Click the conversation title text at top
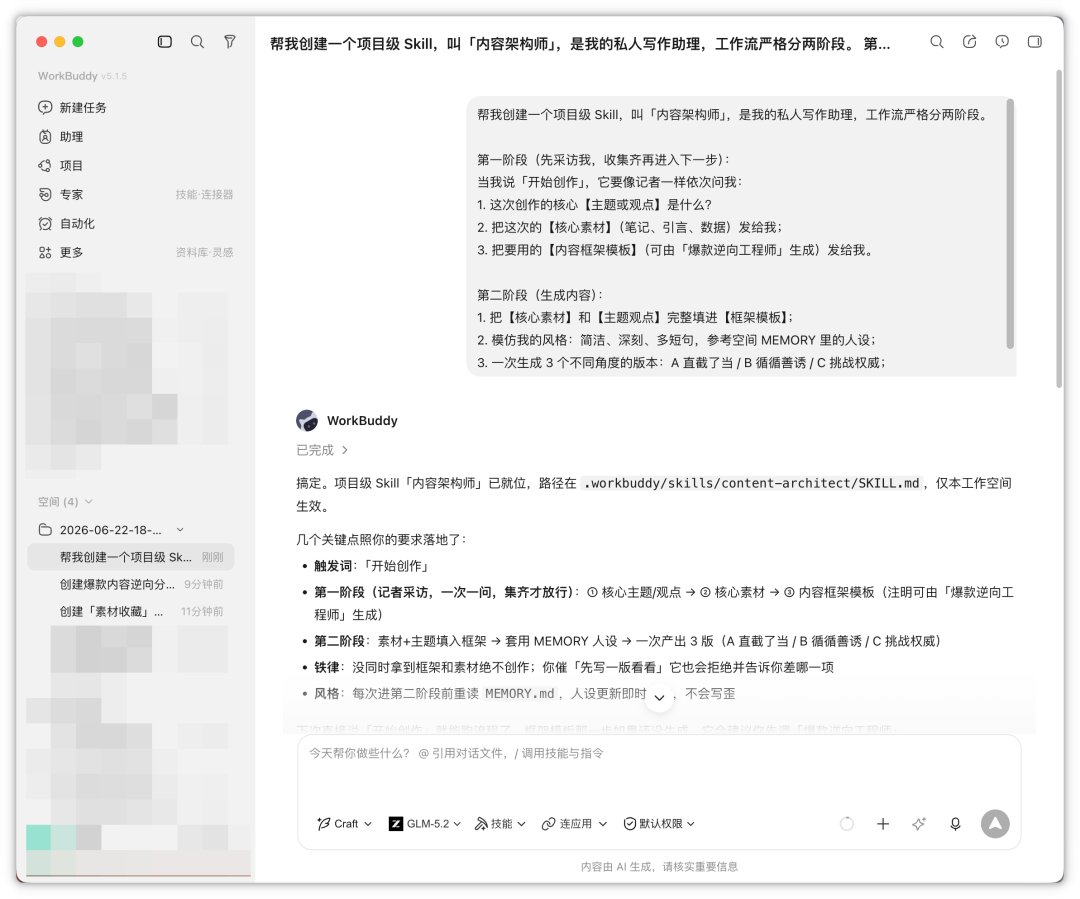 point(580,44)
